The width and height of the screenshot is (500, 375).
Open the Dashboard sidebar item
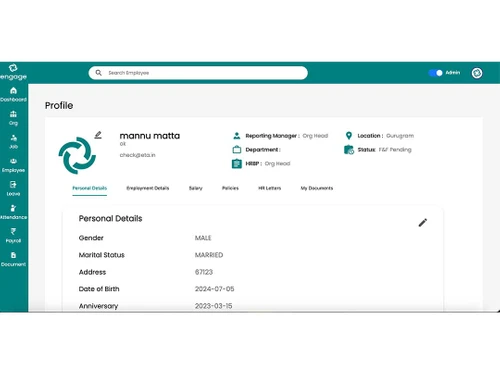[x=13, y=94]
